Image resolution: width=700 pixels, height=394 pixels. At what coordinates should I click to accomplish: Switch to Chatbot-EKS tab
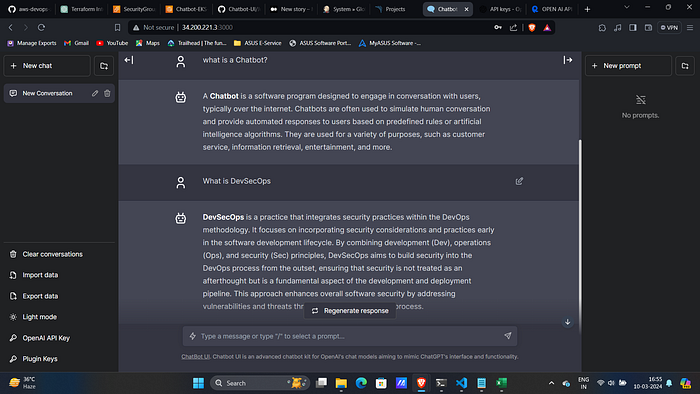point(187,9)
